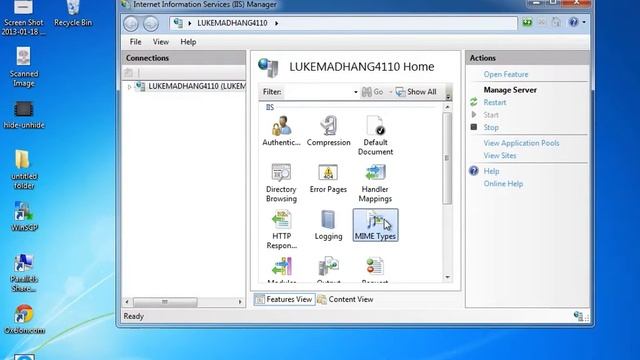Image resolution: width=640 pixels, height=360 pixels.
Task: Open the Error Pages feature
Action: (x=328, y=178)
